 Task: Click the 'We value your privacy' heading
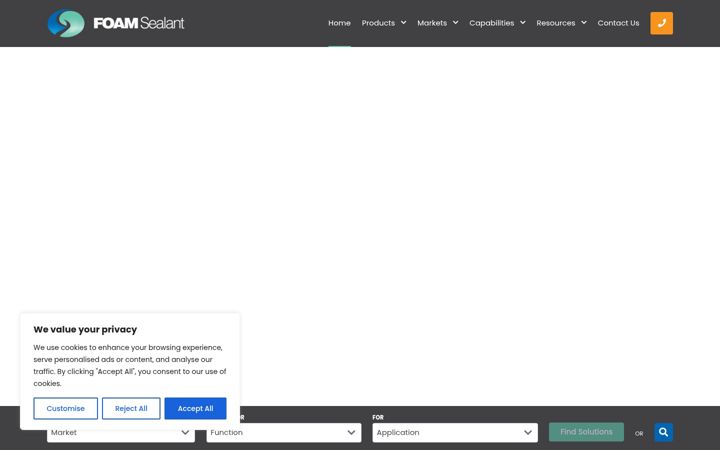[x=85, y=329]
